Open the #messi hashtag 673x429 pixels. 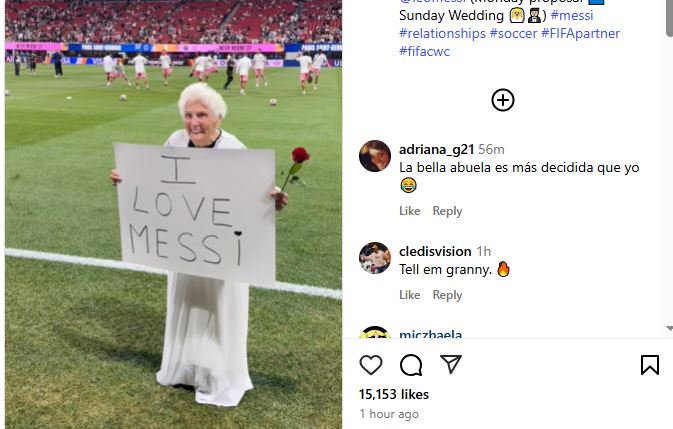tap(572, 15)
